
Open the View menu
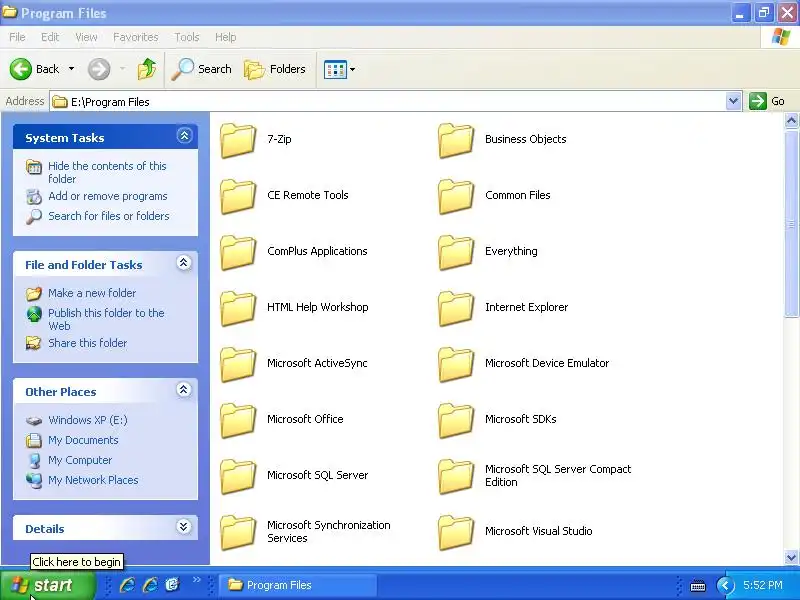(86, 37)
